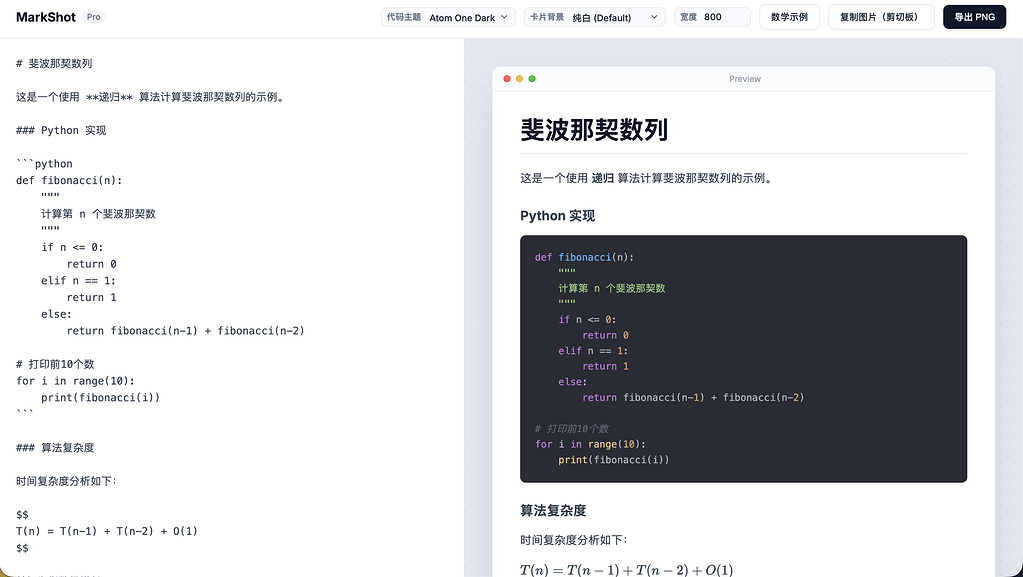This screenshot has width=1023, height=577.
Task: Click '时间复杂度分析如下:' in the editor
Action: pyautogui.click(x=66, y=480)
